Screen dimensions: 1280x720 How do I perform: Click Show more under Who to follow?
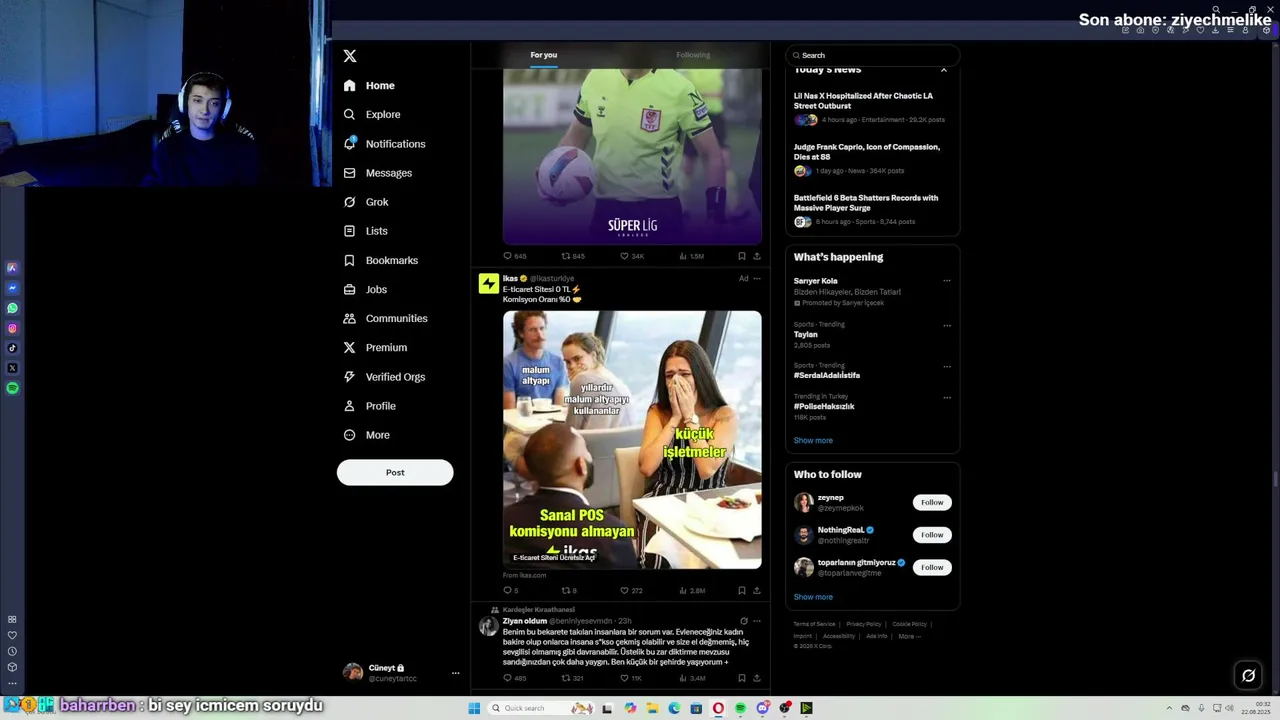(x=813, y=597)
